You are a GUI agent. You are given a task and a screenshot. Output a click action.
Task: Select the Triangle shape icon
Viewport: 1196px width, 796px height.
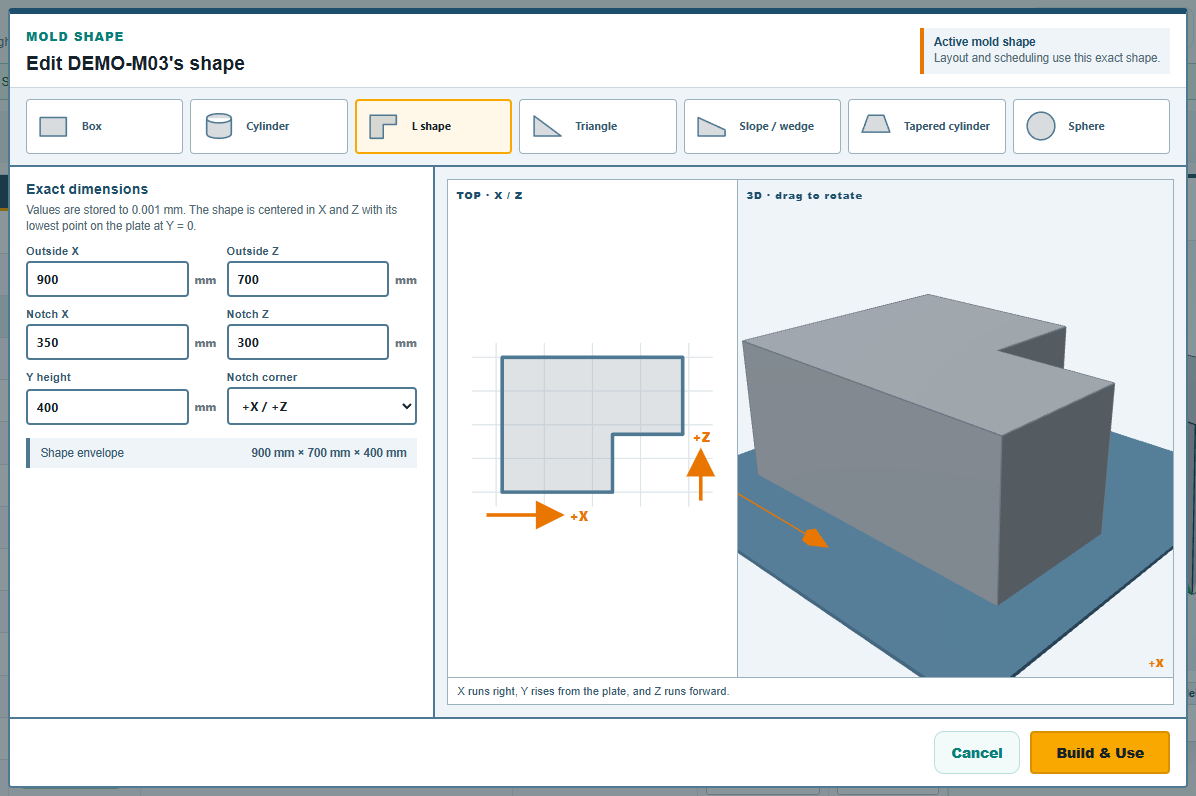click(x=547, y=127)
